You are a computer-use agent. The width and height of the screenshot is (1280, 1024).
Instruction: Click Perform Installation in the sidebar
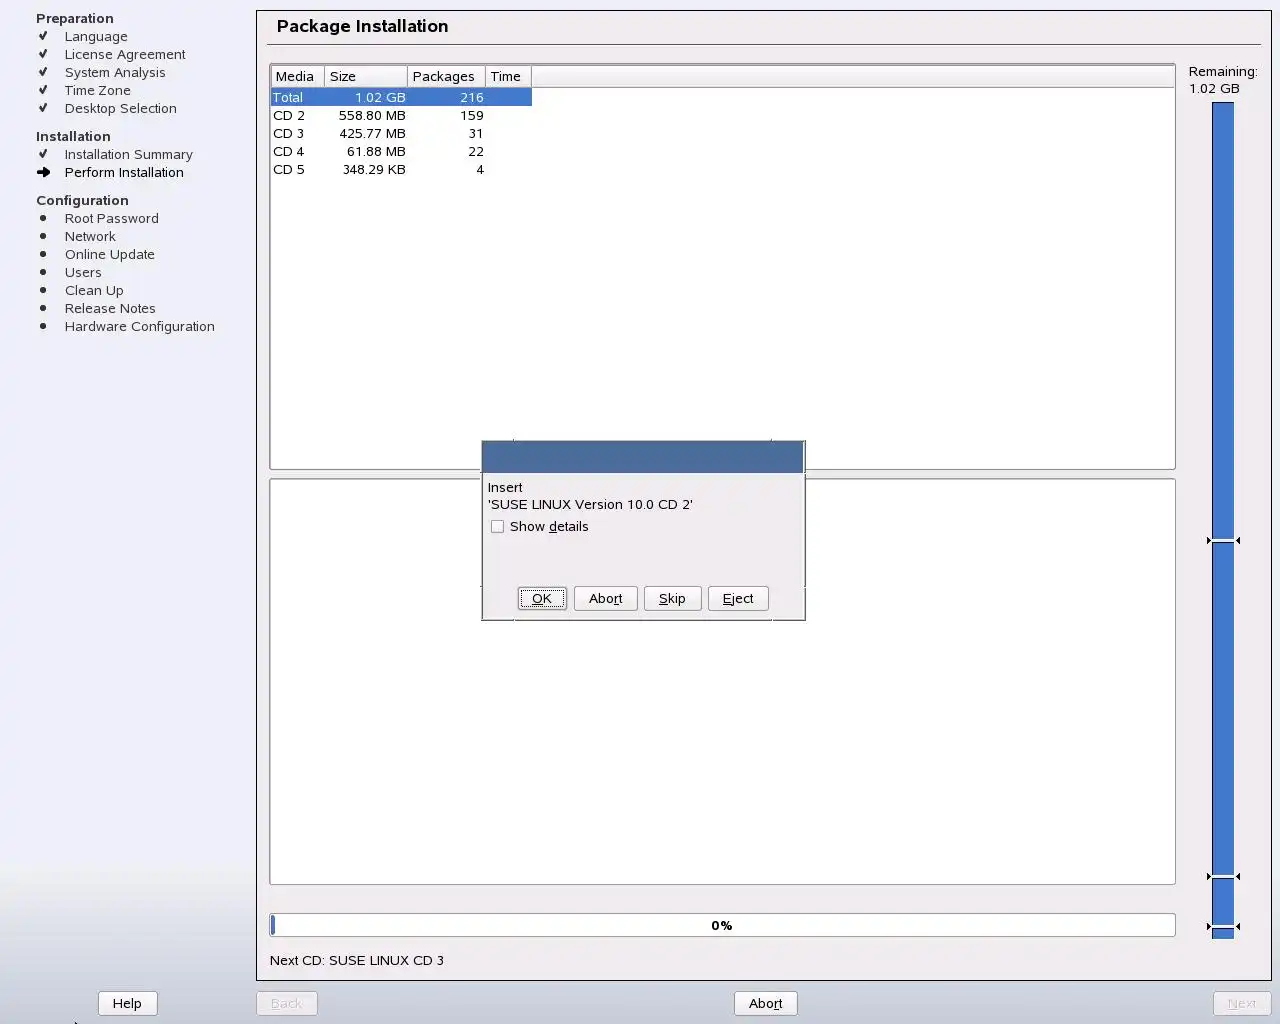124,172
